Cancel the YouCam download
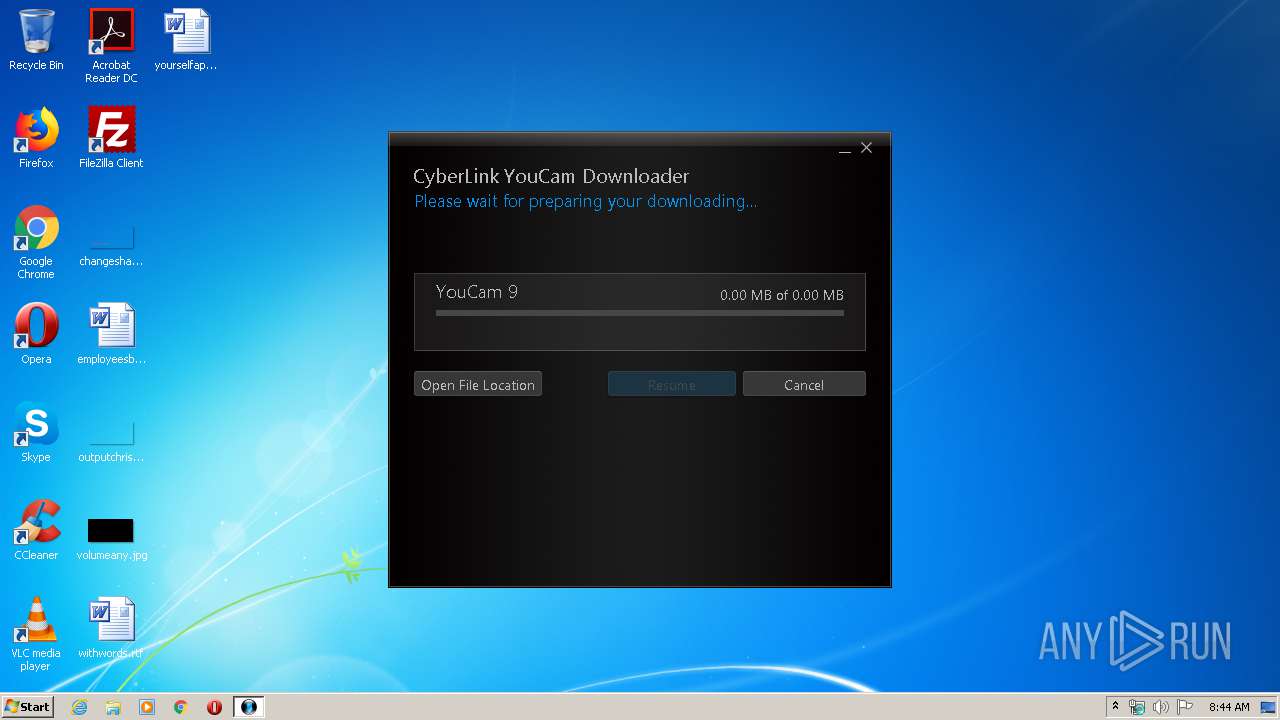1280x720 pixels. [x=804, y=385]
